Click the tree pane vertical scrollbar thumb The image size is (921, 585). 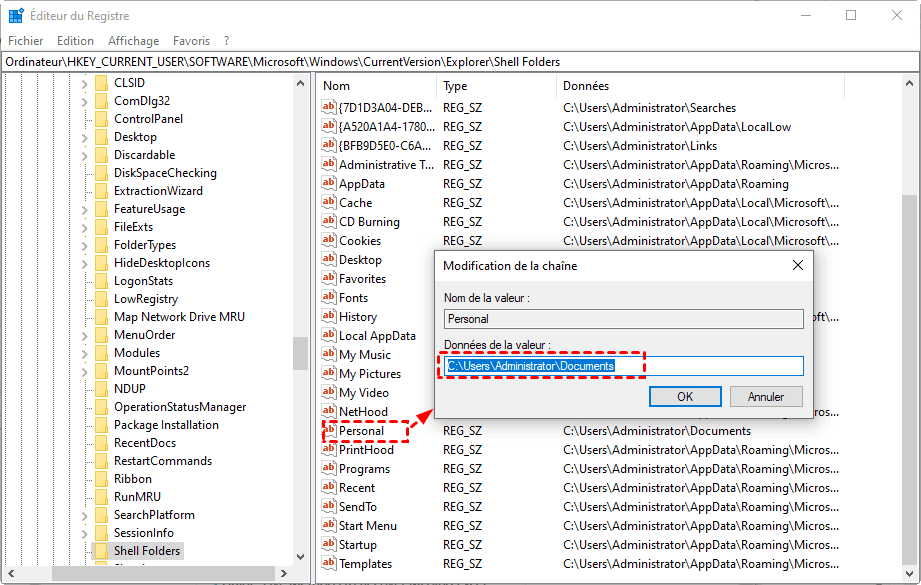[300, 353]
